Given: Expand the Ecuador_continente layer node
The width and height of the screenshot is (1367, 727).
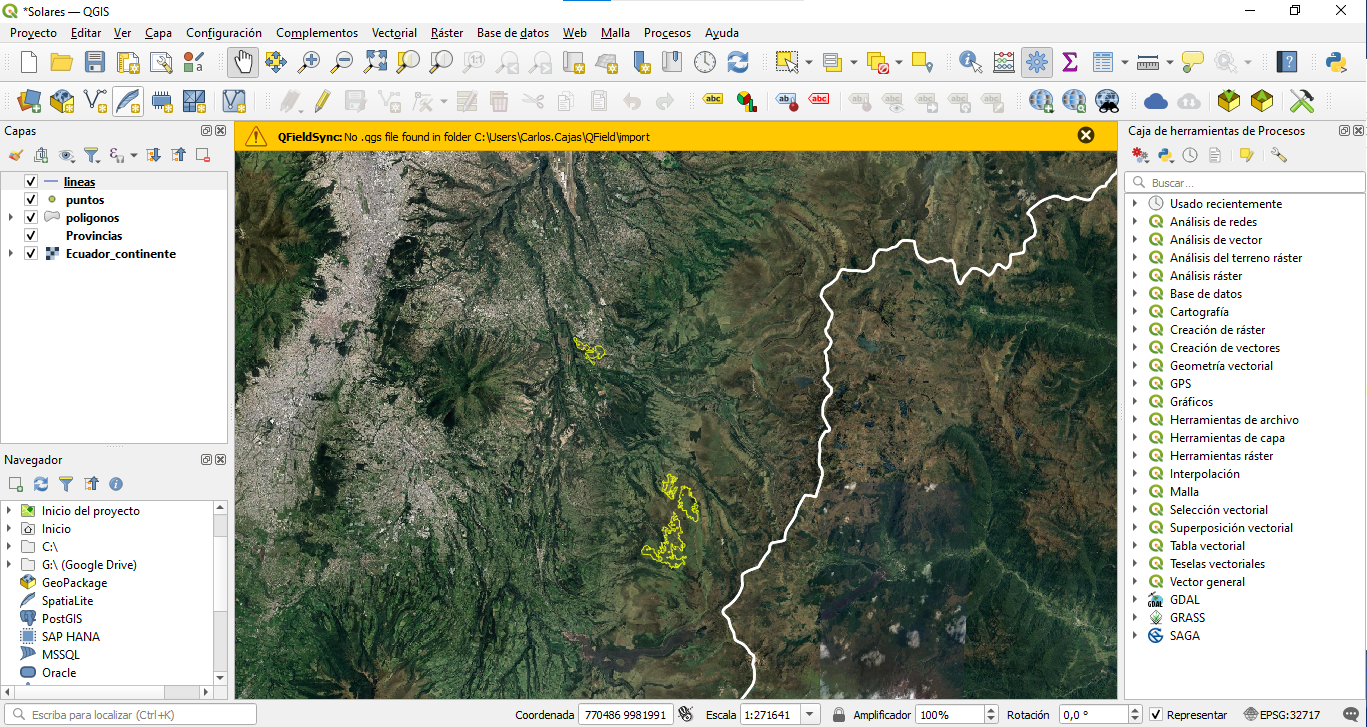Looking at the screenshot, I should click(x=11, y=254).
